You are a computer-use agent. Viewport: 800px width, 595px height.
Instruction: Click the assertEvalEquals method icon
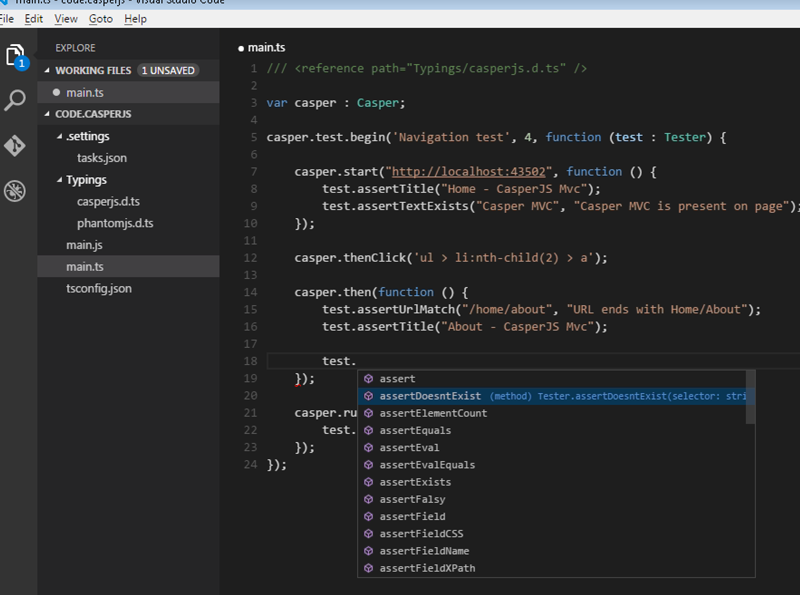pyautogui.click(x=368, y=465)
